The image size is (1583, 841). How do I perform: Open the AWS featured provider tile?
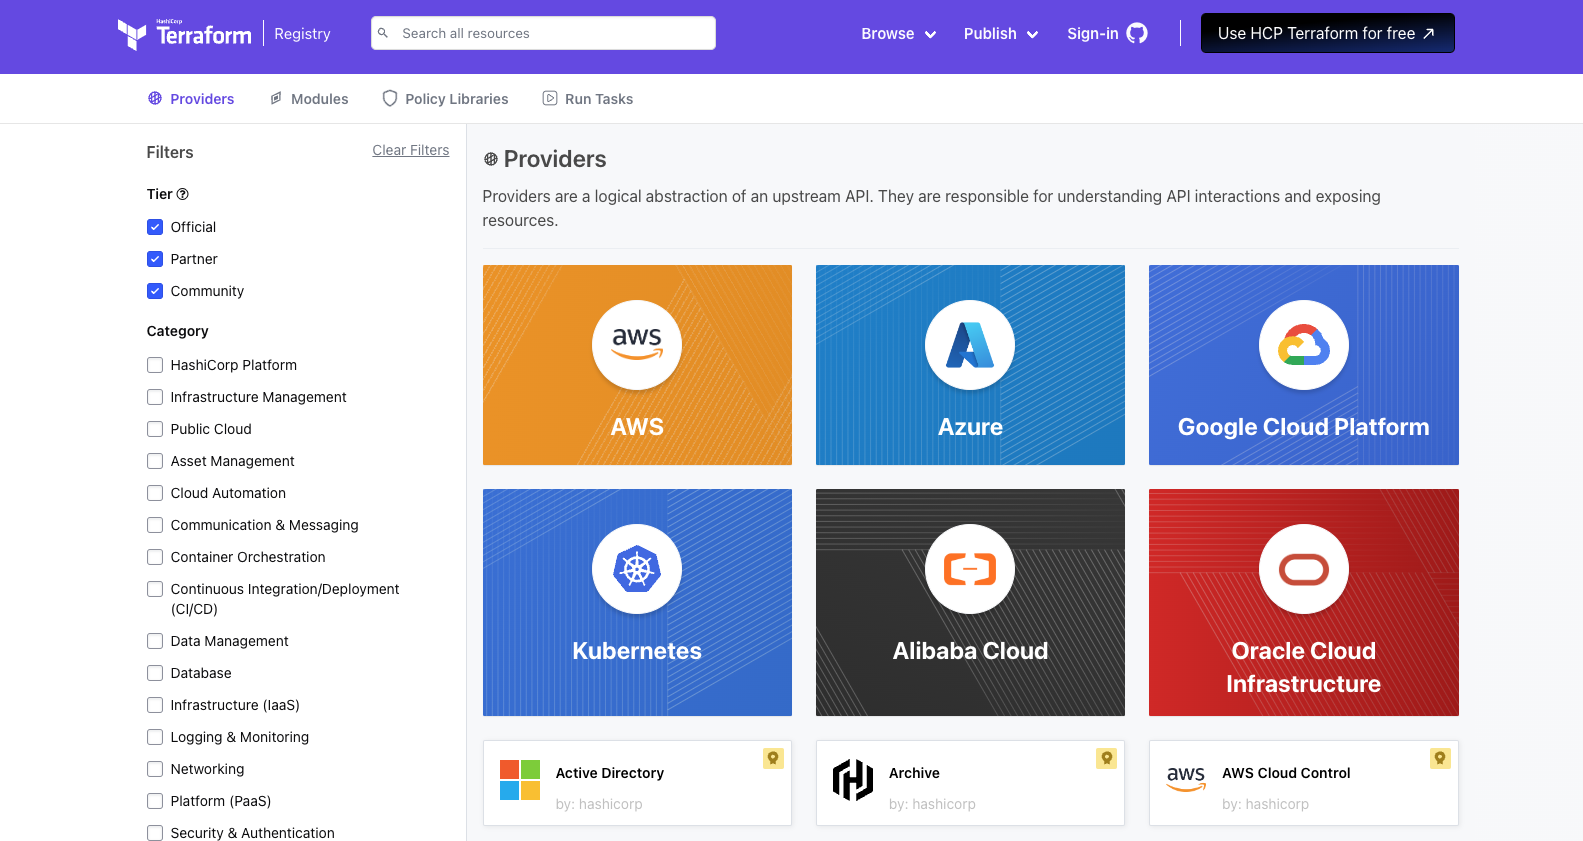[x=637, y=365]
